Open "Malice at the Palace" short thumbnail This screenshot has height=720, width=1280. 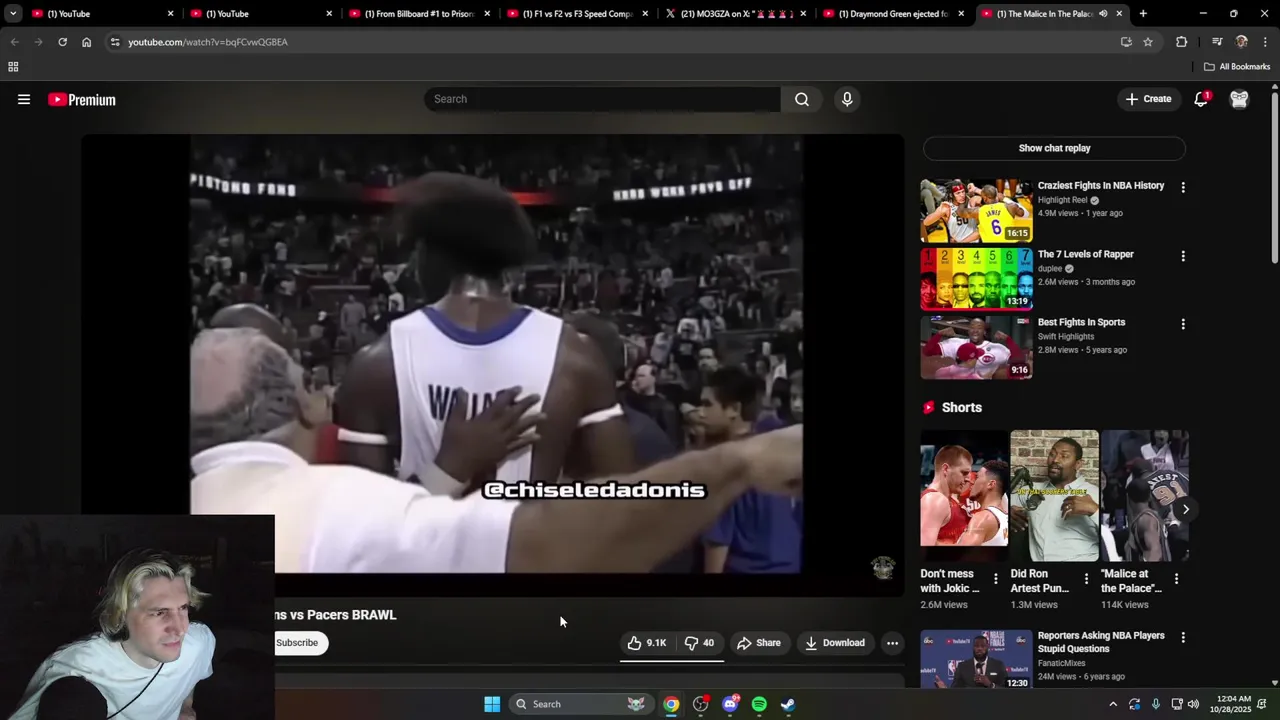click(1145, 496)
